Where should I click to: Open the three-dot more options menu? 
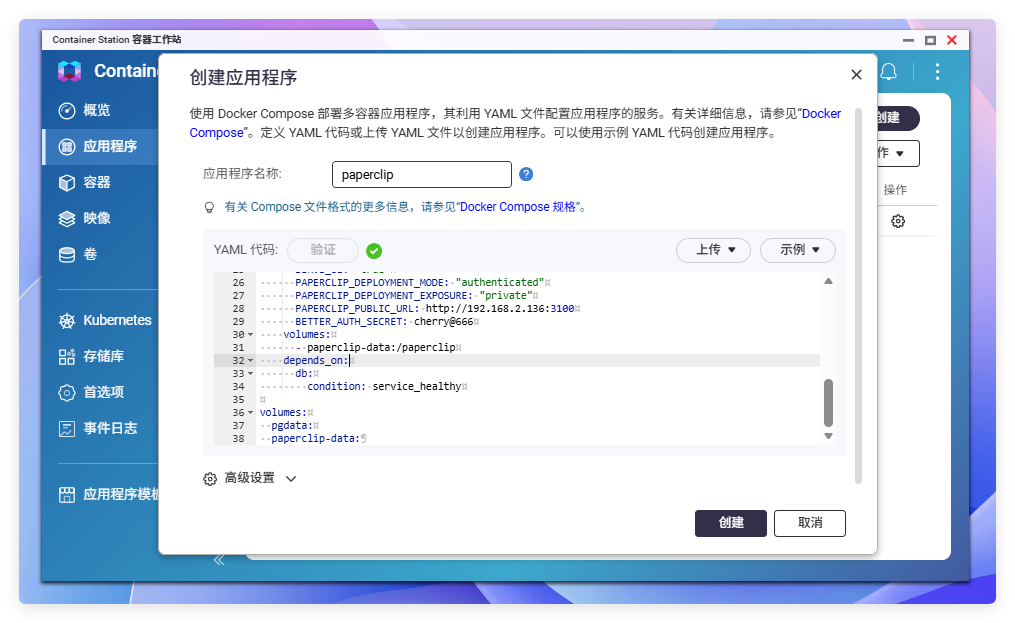(x=937, y=71)
